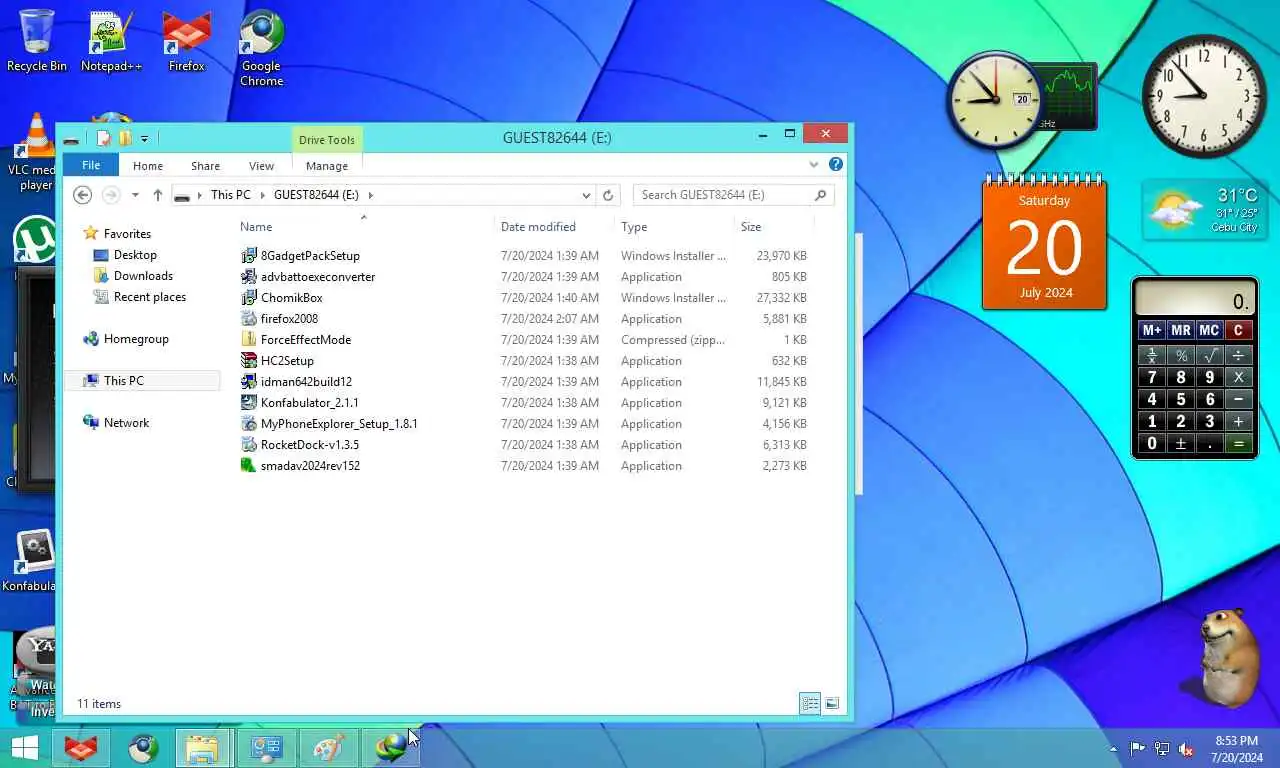Open the Recycle Bin desktop icon
The width and height of the screenshot is (1280, 768).
pyautogui.click(x=37, y=40)
